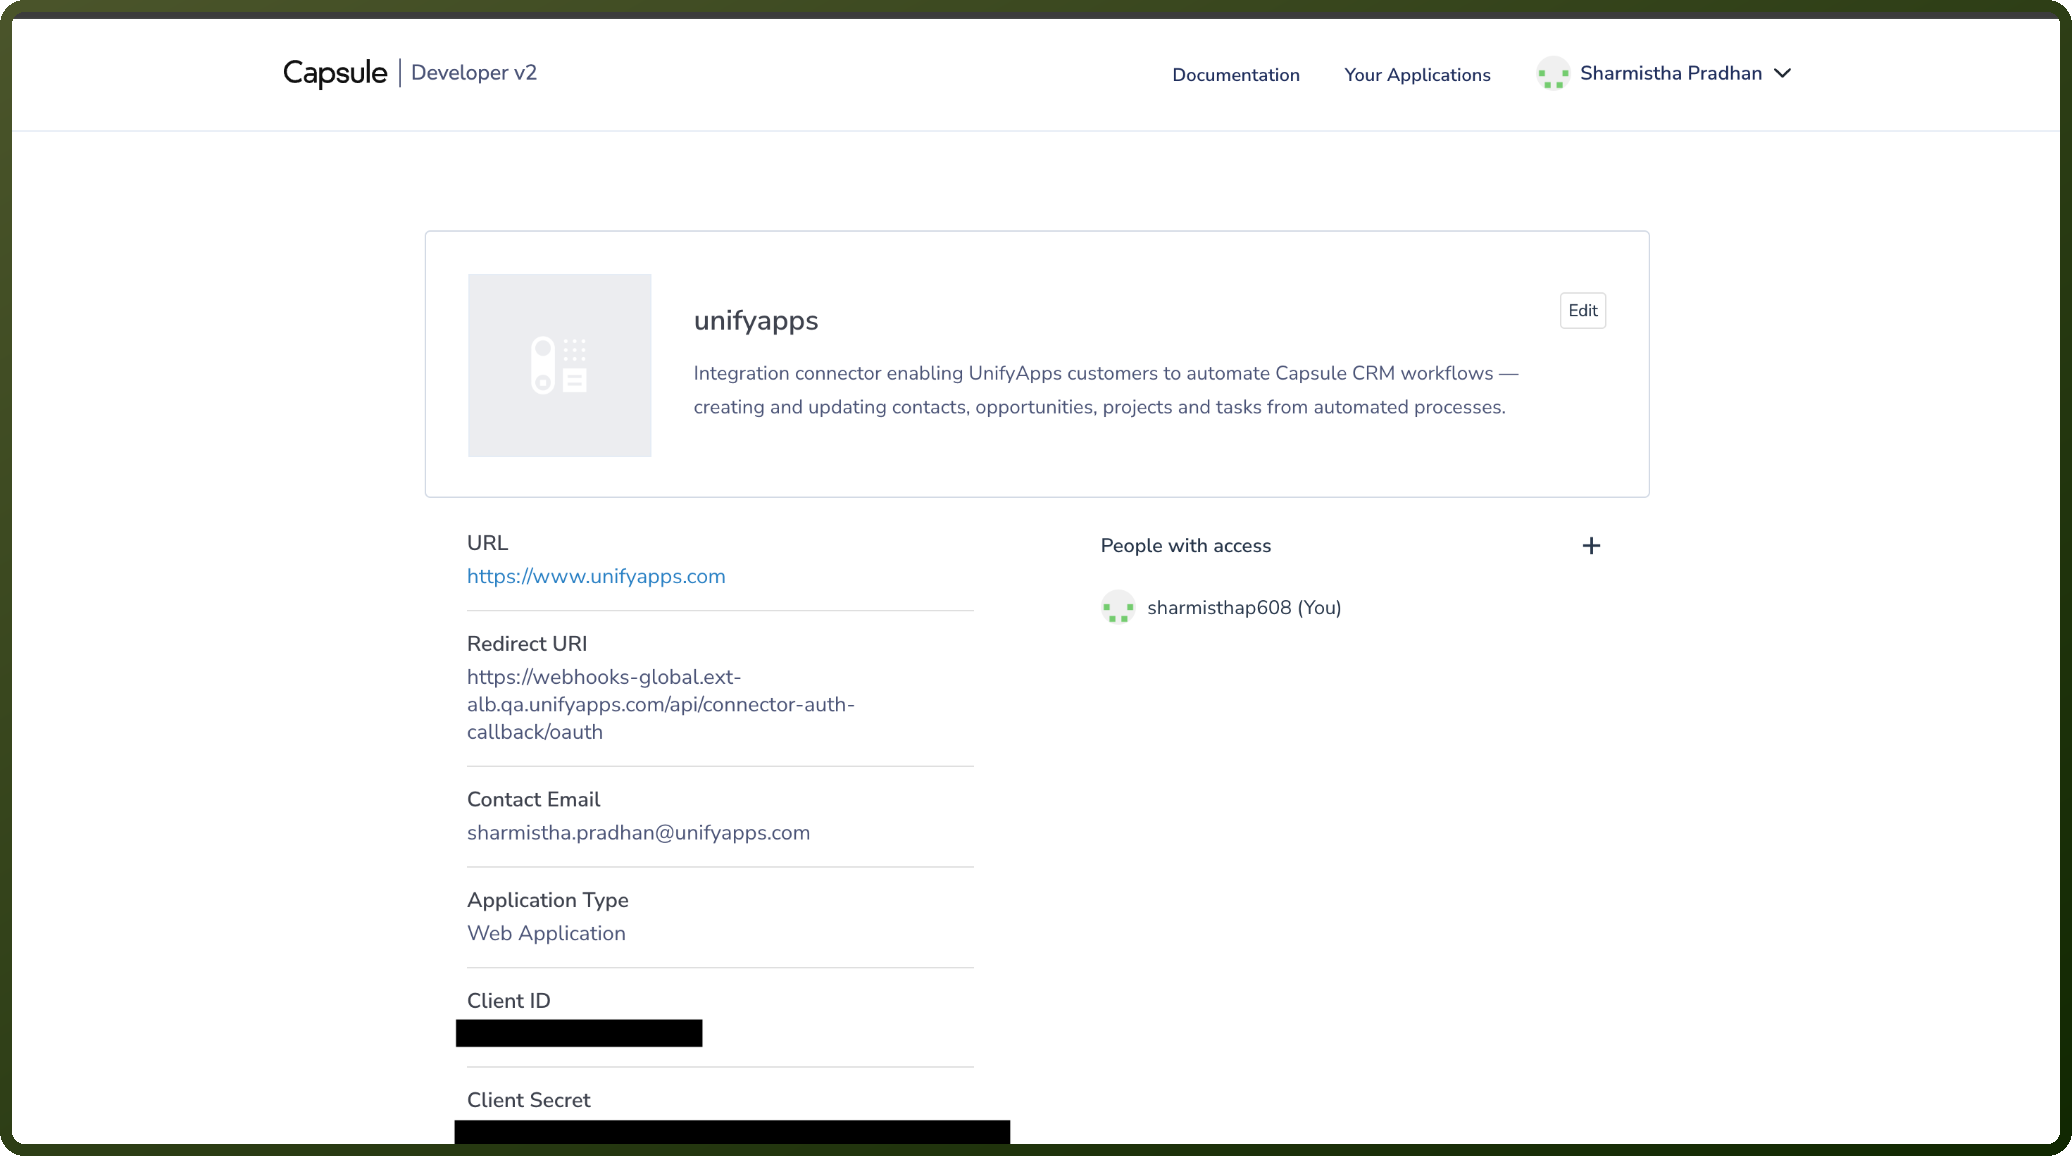The image size is (2072, 1156).
Task: Open the https://www.unifyapps.com link
Action: (x=596, y=576)
